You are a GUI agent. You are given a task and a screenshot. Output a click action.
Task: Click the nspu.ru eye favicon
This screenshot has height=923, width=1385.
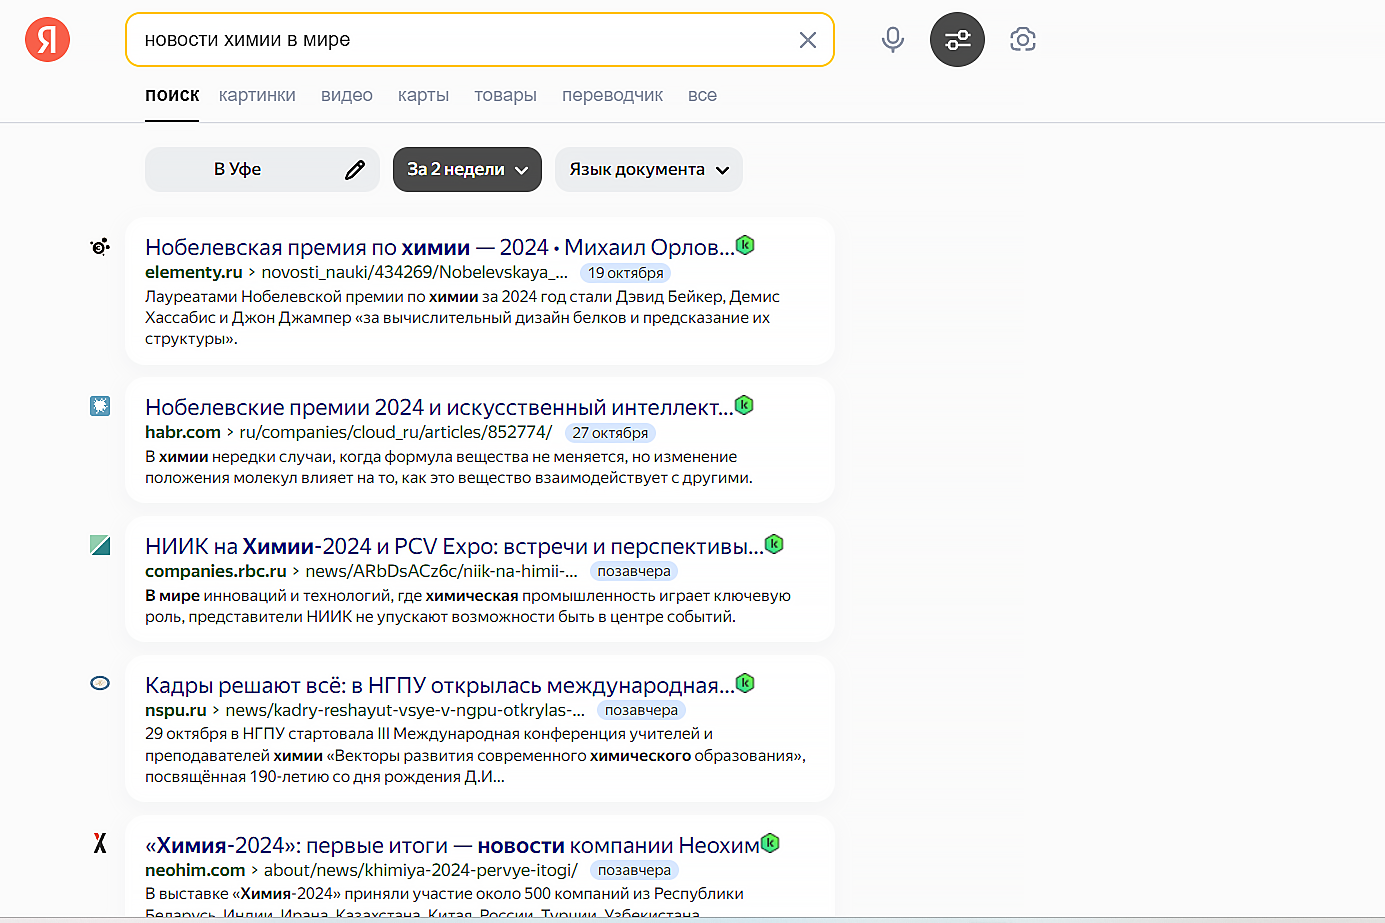(x=100, y=683)
